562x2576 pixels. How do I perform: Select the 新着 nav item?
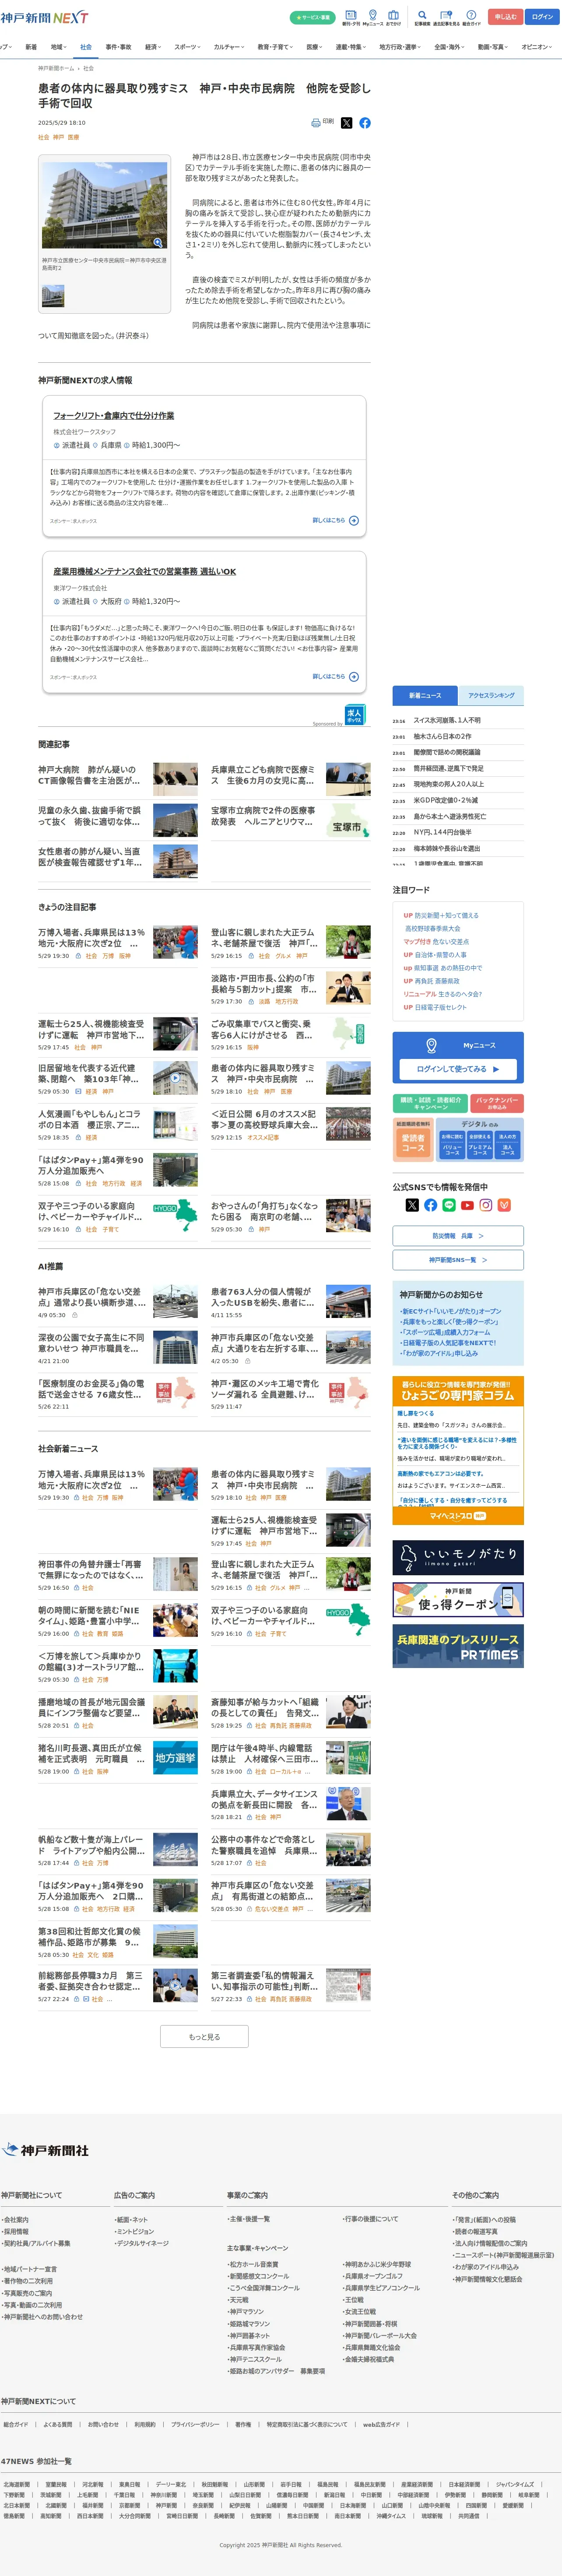coord(31,47)
